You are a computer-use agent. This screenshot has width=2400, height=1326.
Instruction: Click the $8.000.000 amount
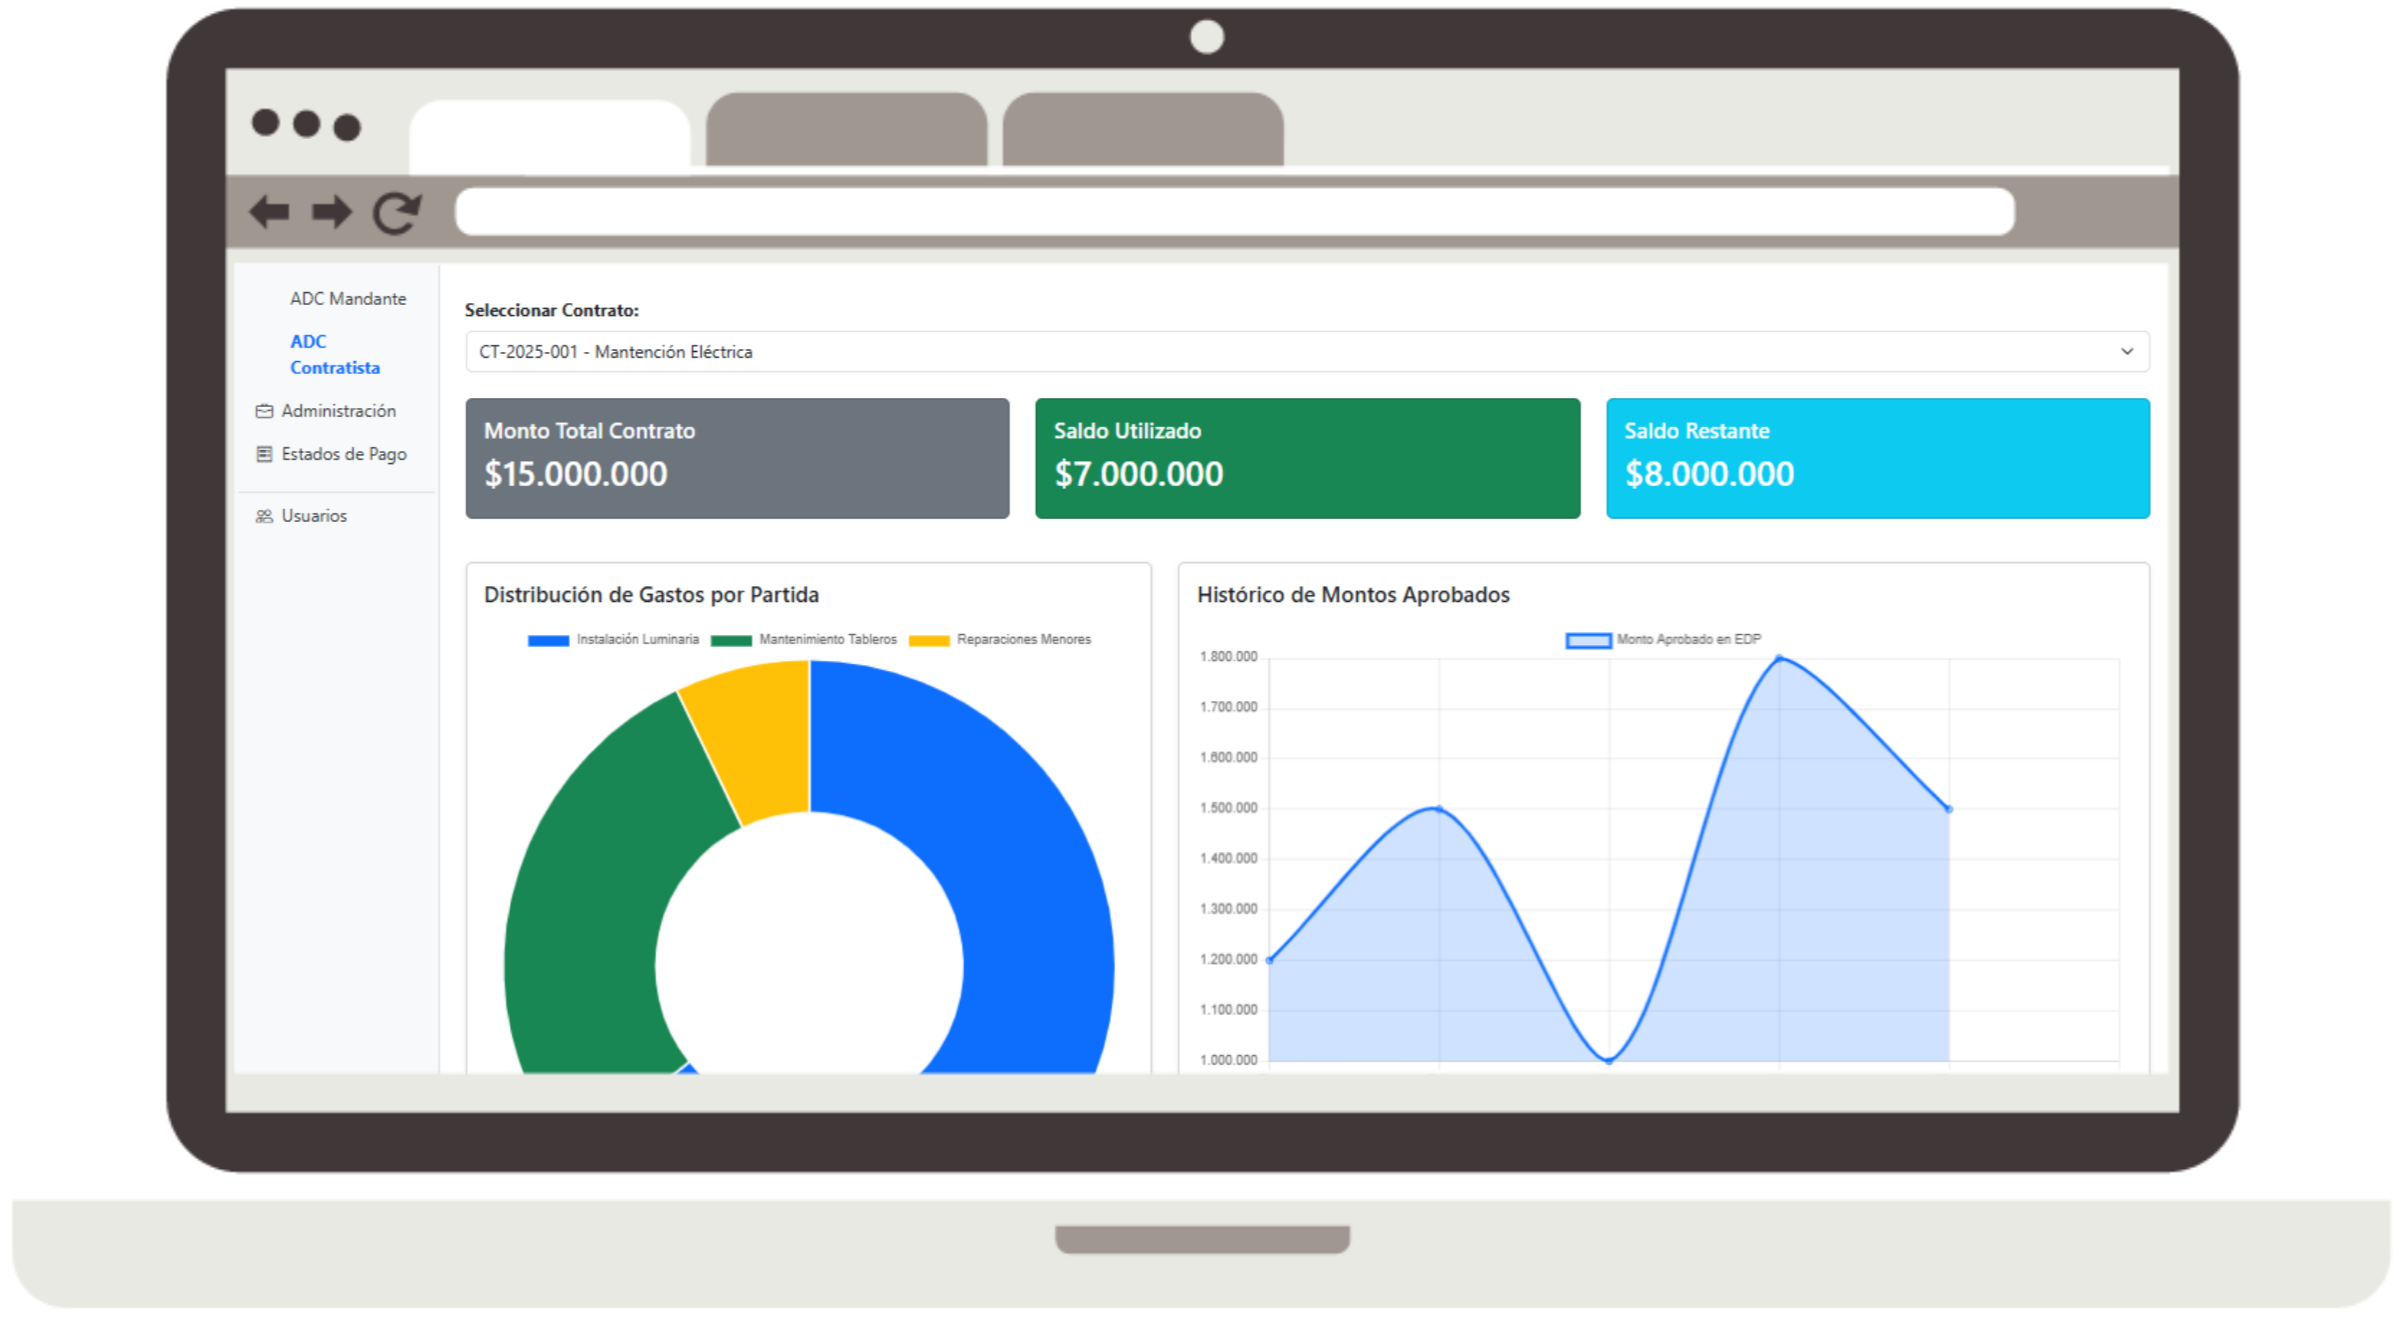point(1709,474)
